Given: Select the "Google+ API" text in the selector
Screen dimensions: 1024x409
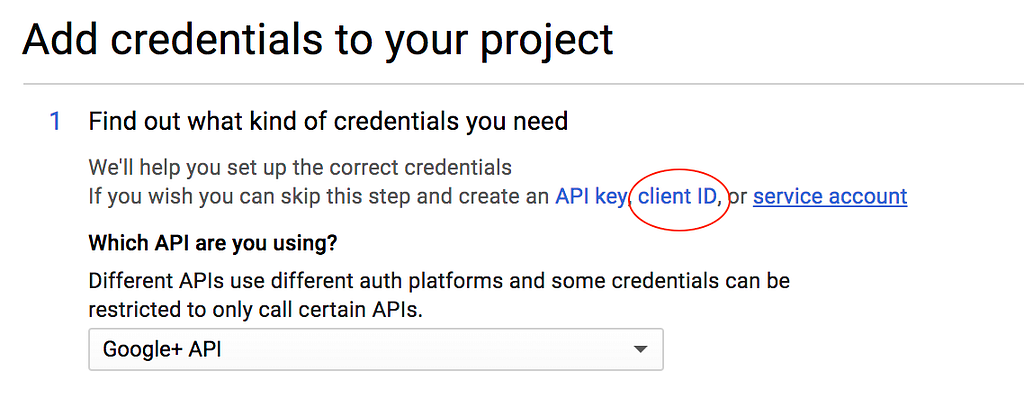Looking at the screenshot, I should pyautogui.click(x=162, y=350).
